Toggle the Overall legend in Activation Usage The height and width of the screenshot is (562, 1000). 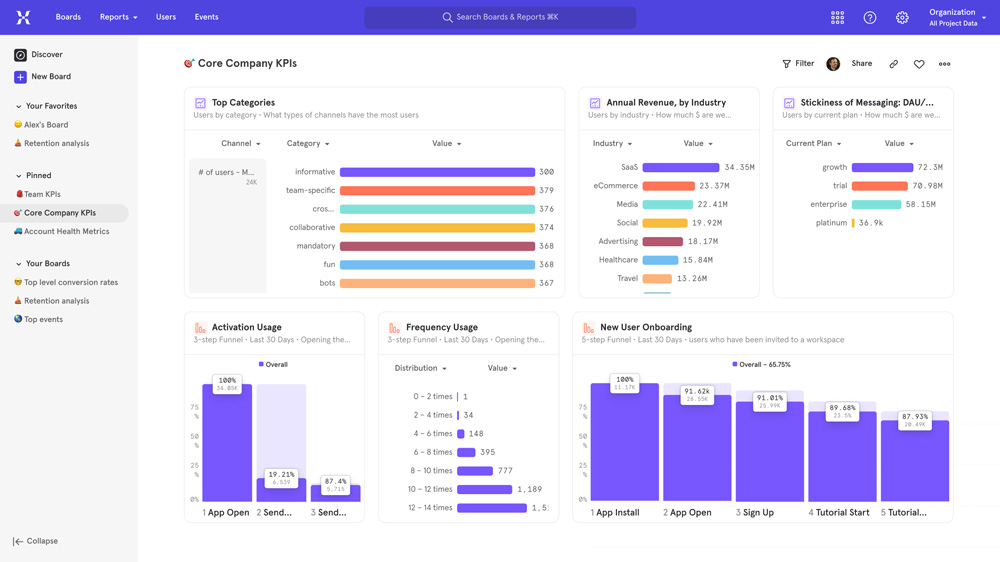(273, 365)
